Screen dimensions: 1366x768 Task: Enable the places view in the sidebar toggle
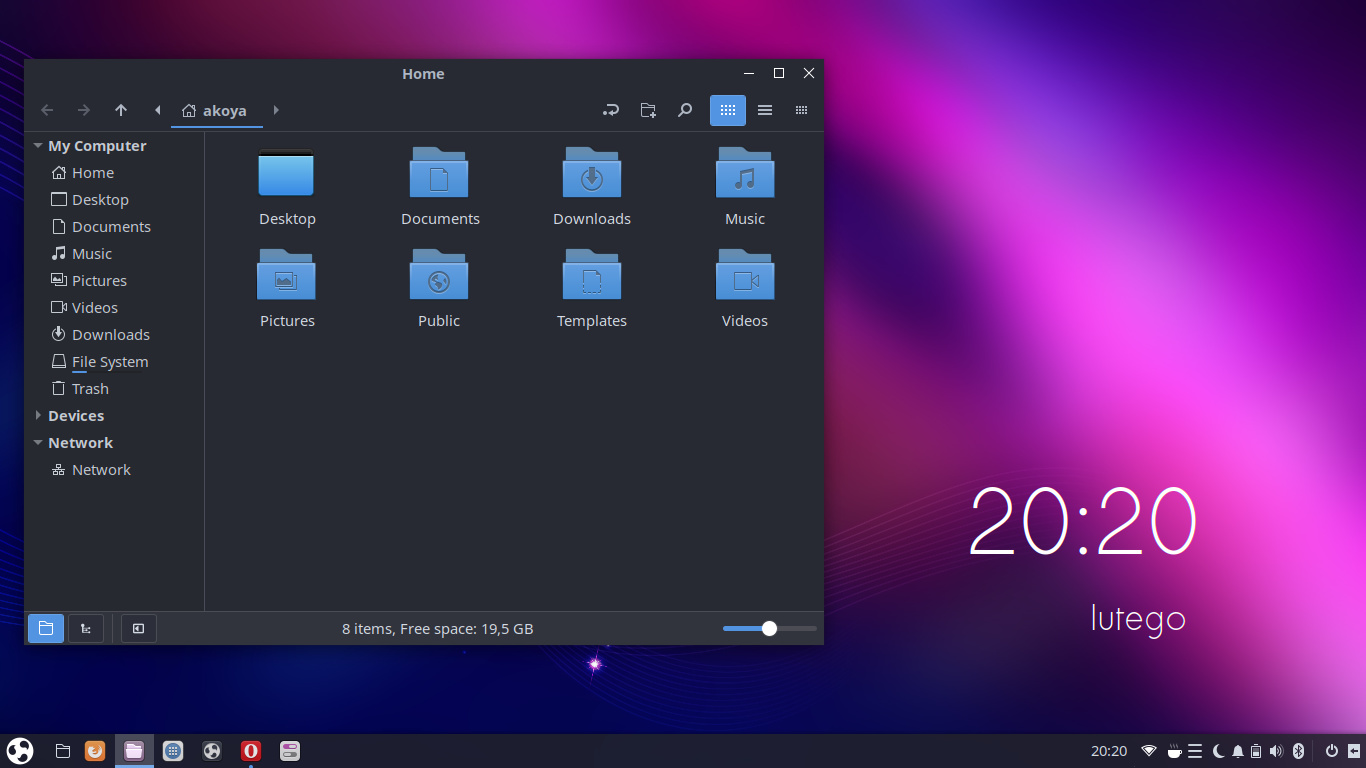point(45,628)
